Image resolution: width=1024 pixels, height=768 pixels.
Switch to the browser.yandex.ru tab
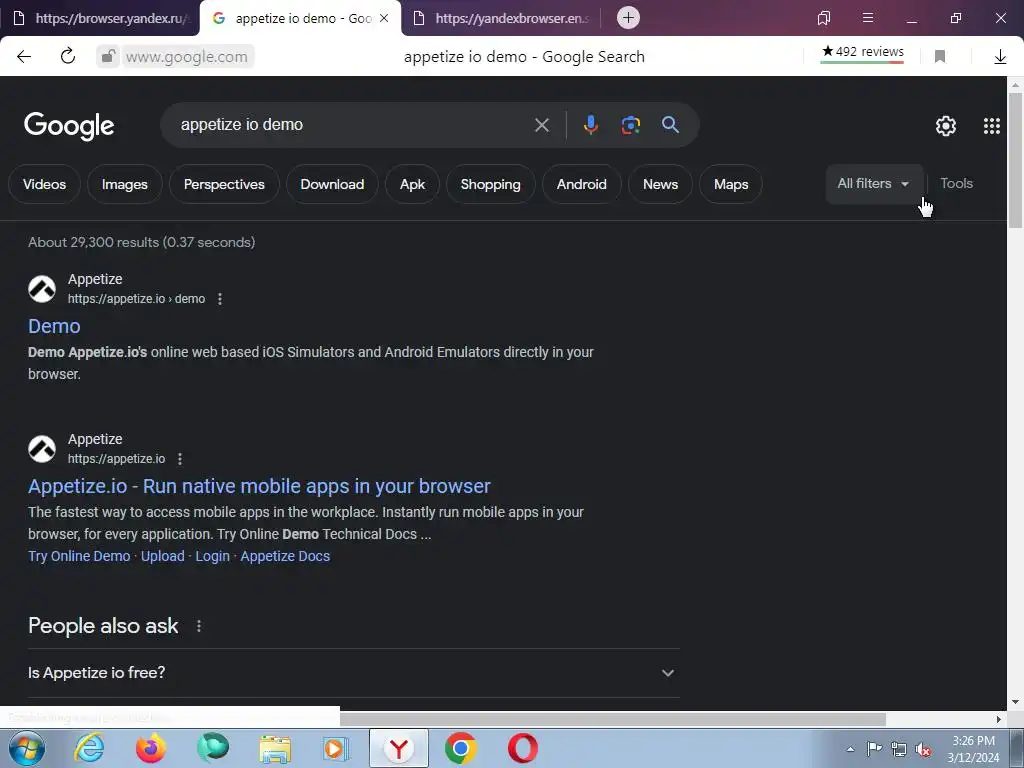point(103,18)
